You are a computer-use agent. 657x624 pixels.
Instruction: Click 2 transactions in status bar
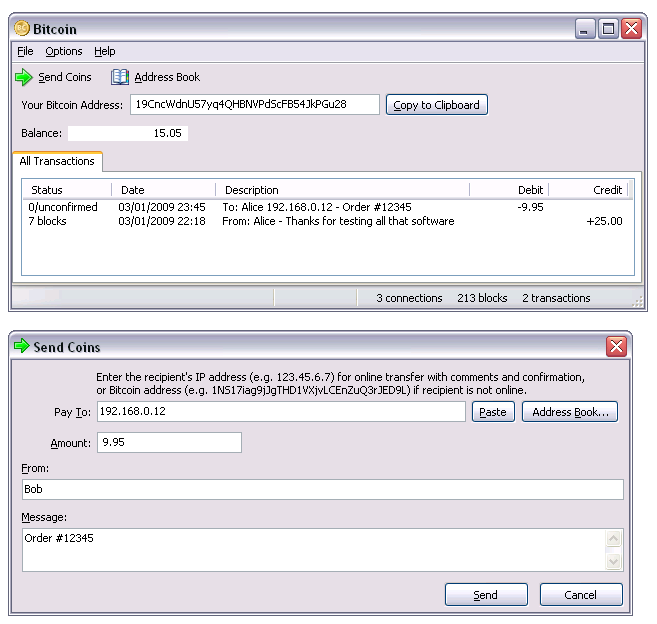click(x=556, y=298)
